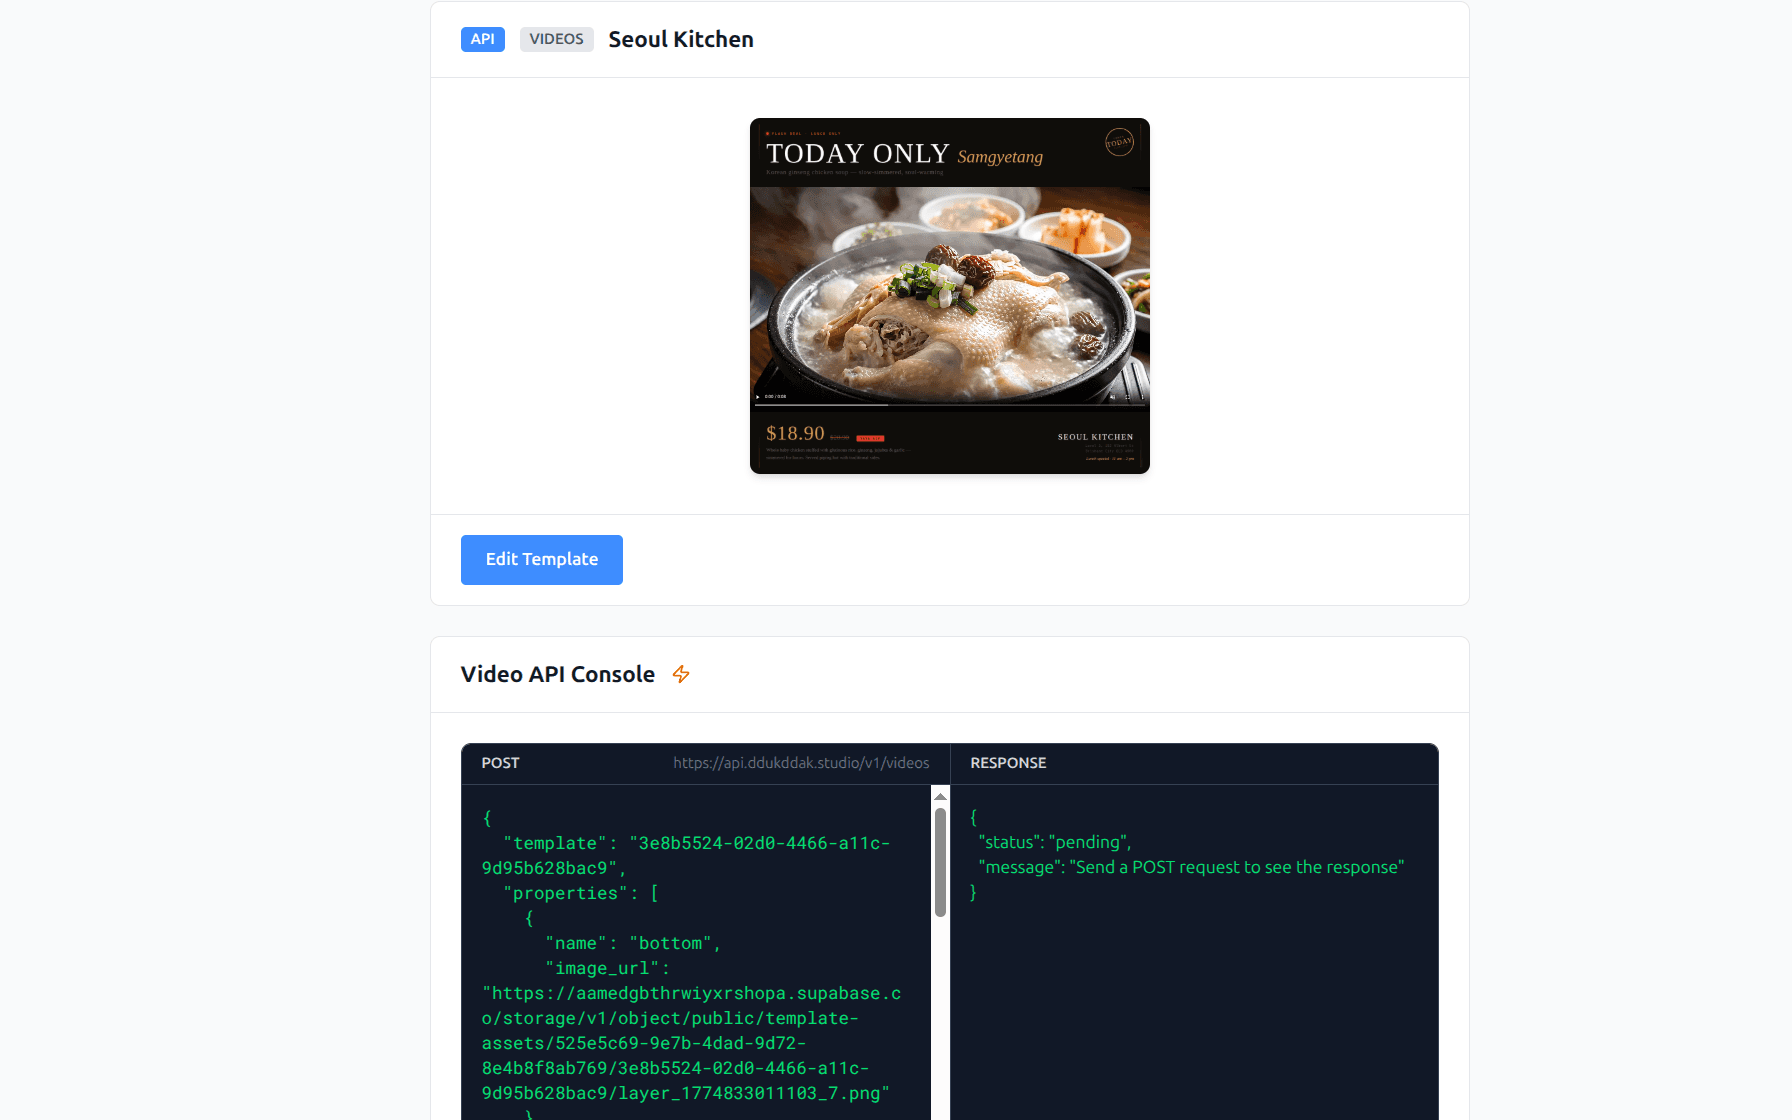Click the 0:00 / 0:08 timestamp display
1792x1120 pixels.
776,397
